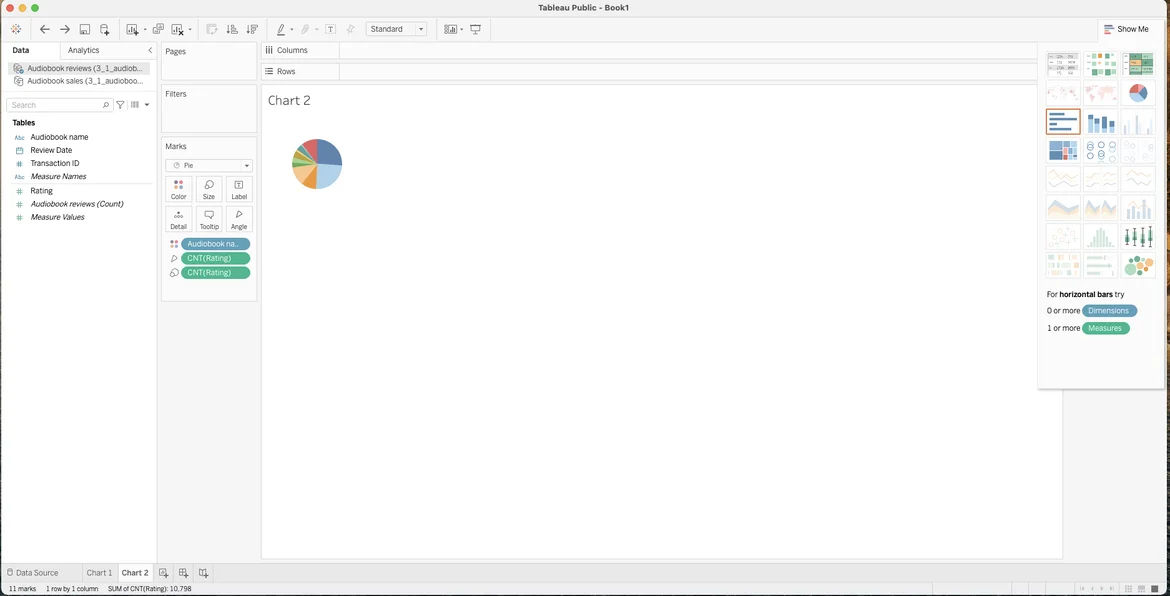Click the New Worksheet tab icon
The width and height of the screenshot is (1170, 596).
[164, 573]
